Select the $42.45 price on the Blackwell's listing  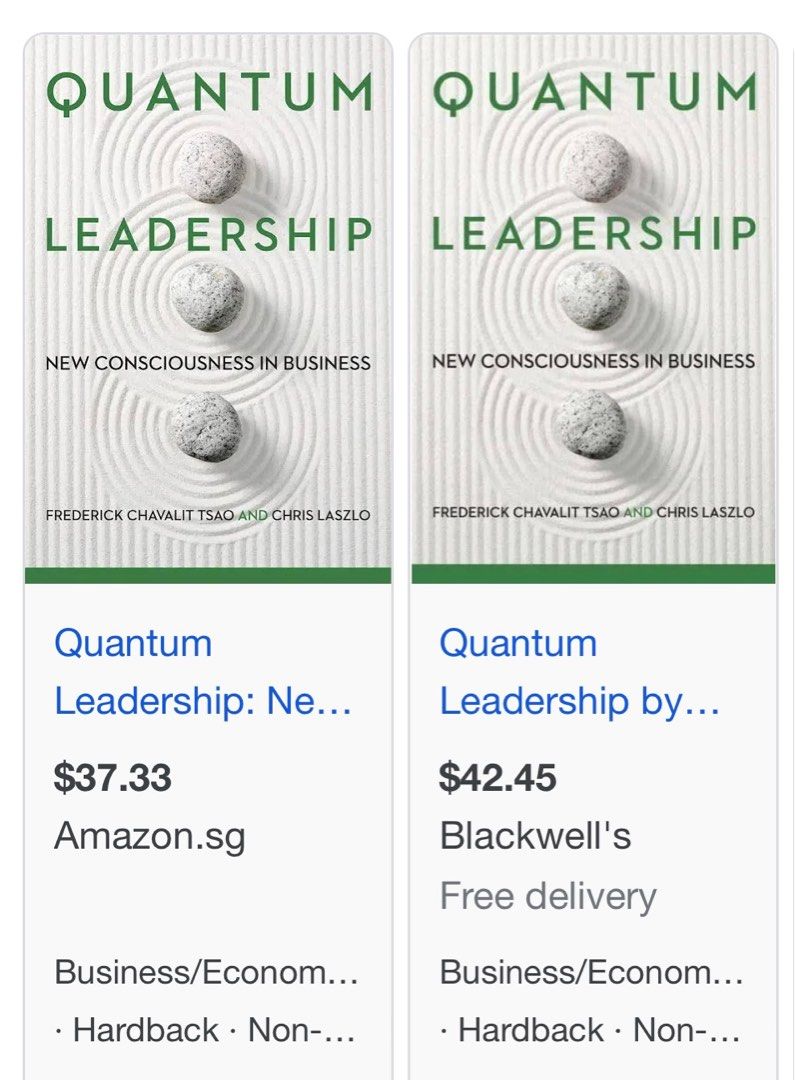point(499,774)
